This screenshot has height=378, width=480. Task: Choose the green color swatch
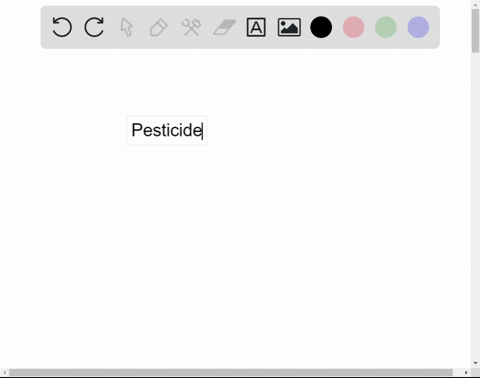point(386,27)
